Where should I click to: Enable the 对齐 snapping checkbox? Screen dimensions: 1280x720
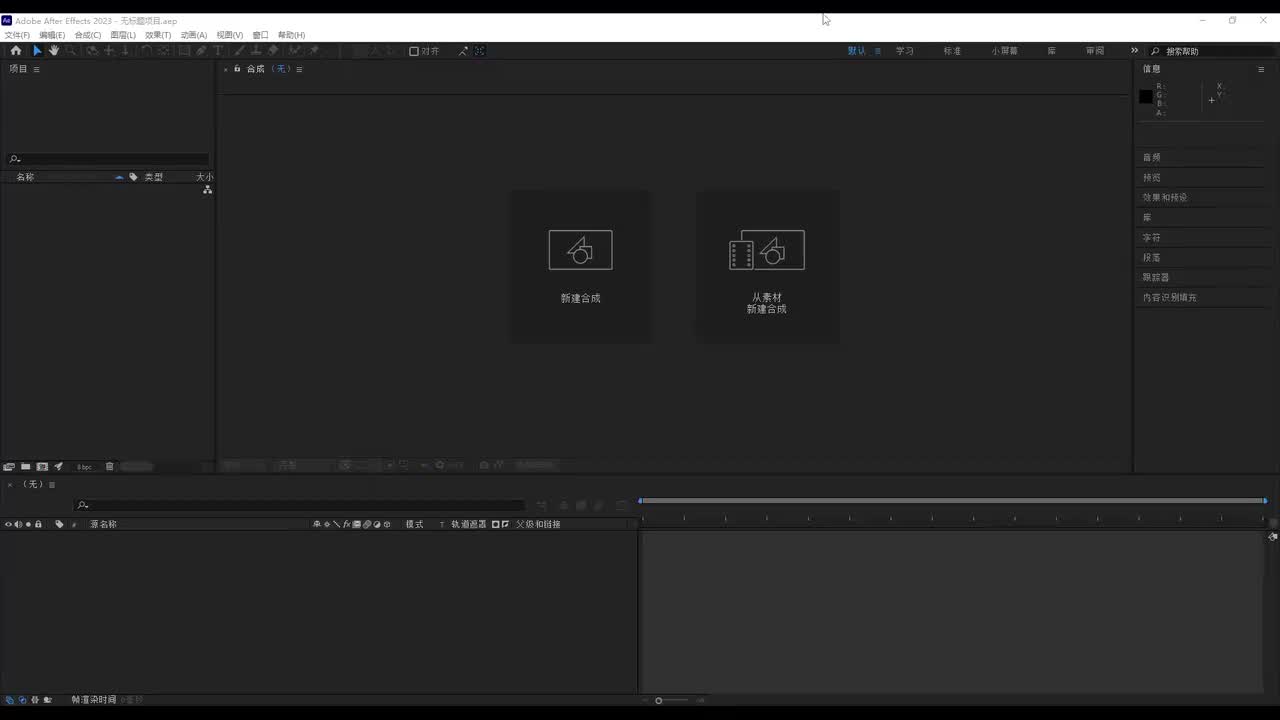pos(414,51)
